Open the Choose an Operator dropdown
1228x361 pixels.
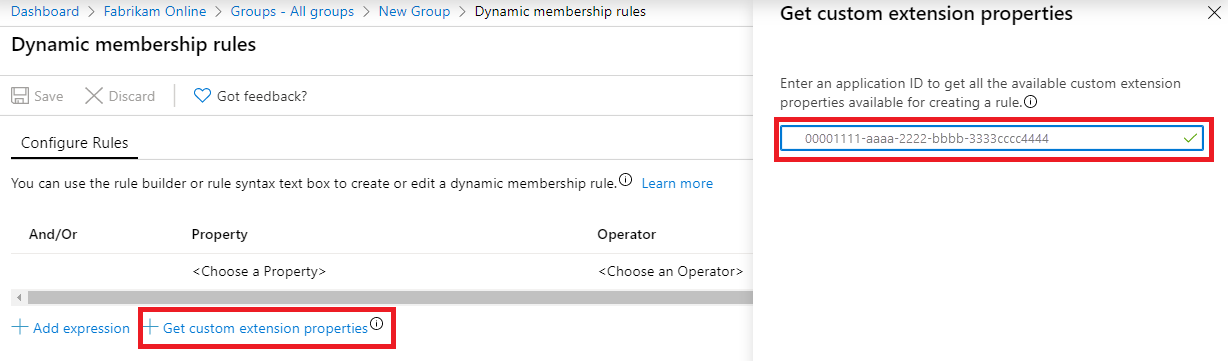click(x=671, y=271)
